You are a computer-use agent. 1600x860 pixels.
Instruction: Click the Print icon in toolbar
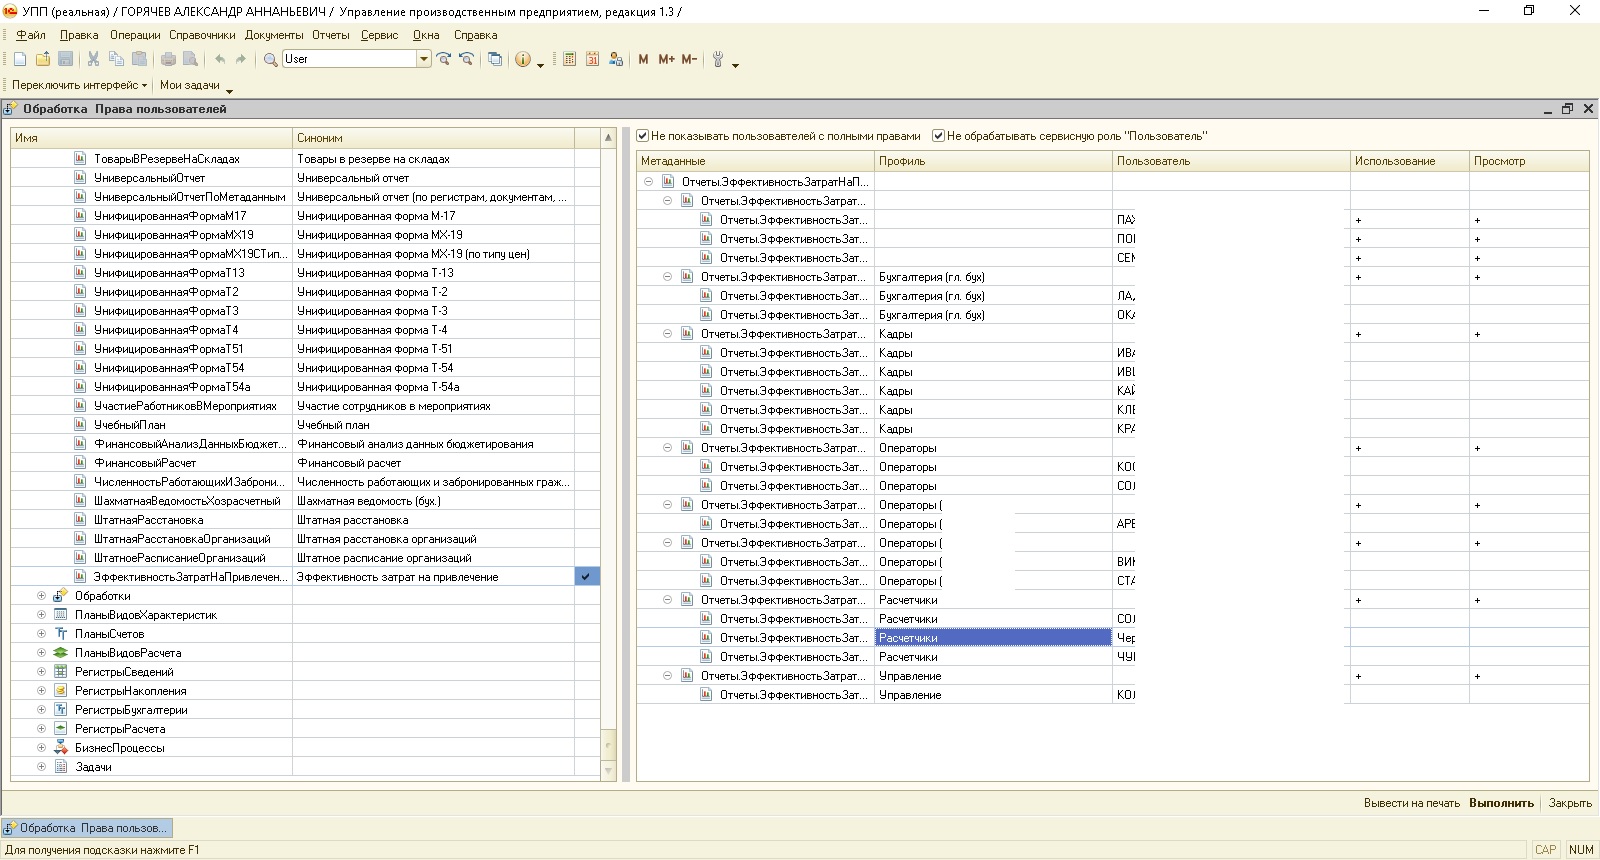168,59
